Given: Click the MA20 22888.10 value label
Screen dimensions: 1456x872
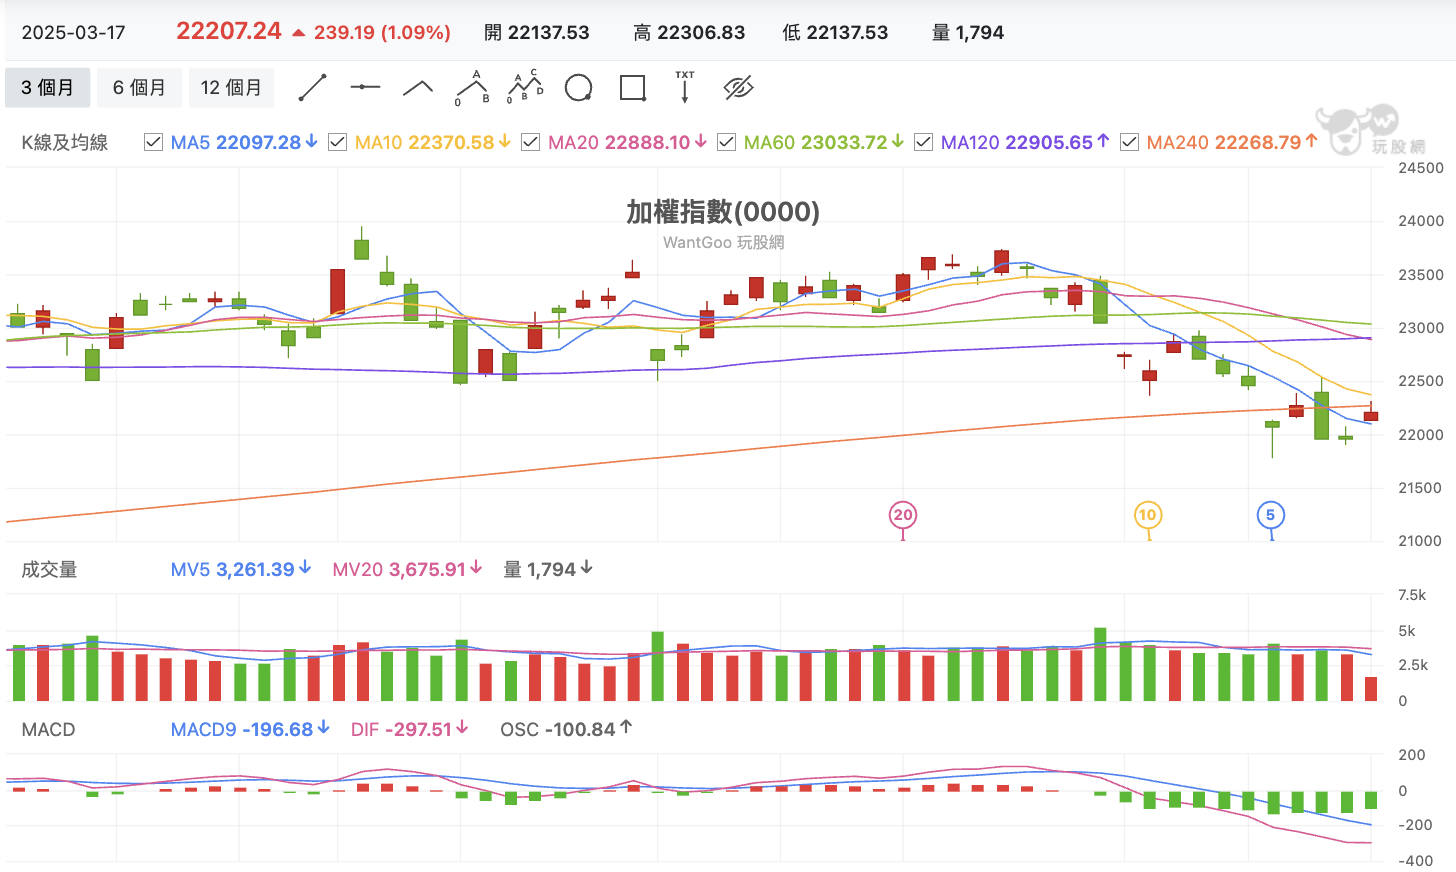Looking at the screenshot, I should 628,142.
